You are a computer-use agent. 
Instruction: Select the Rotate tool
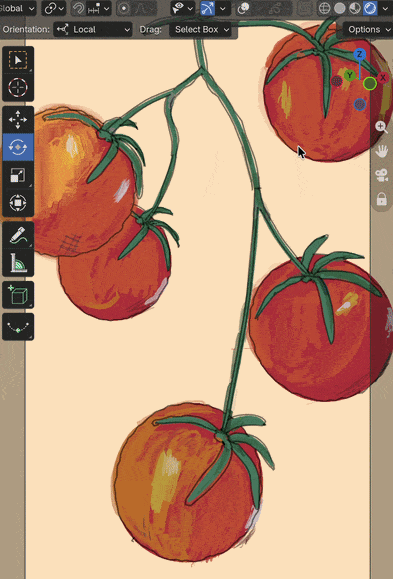coord(18,147)
